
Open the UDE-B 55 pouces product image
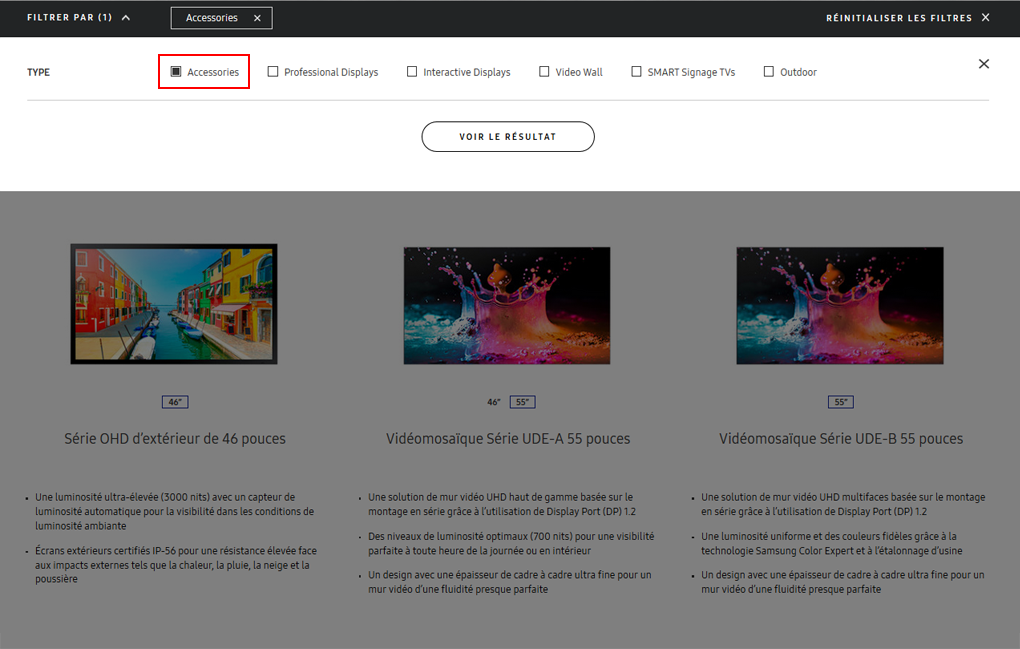[x=840, y=305]
